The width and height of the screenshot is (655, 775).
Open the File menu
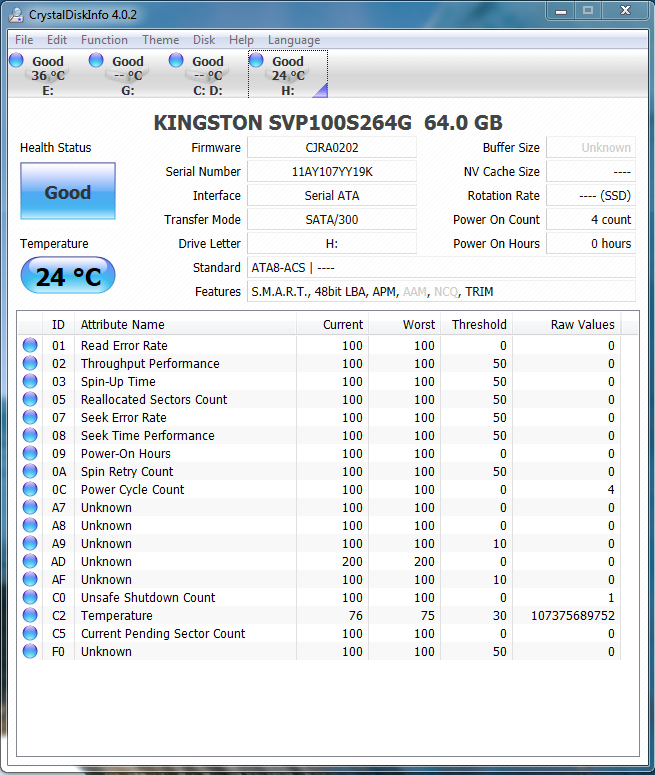click(24, 40)
